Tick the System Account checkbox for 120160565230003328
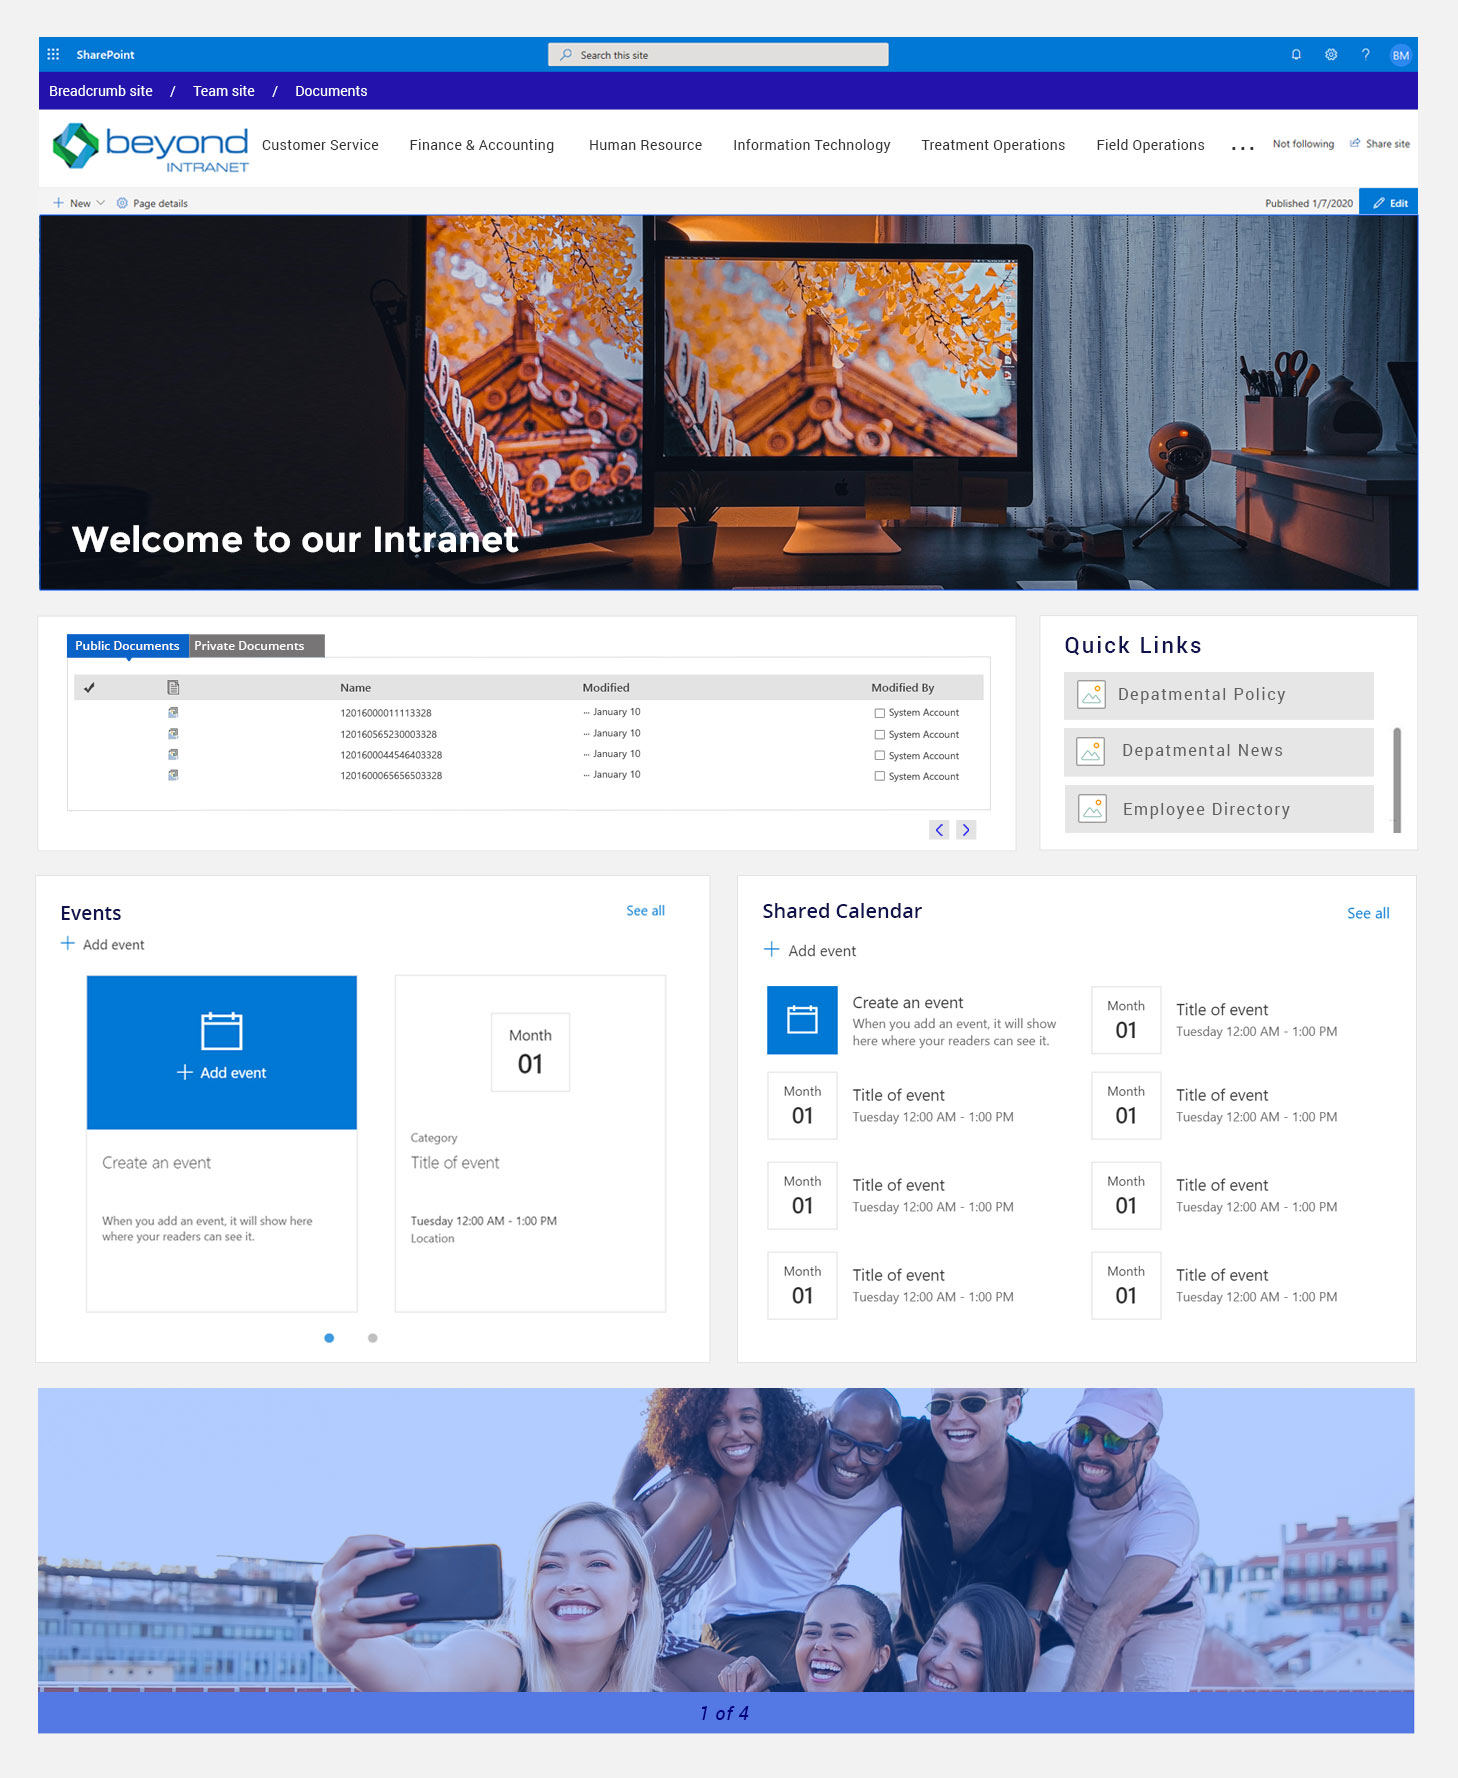The image size is (1458, 1778). 880,735
